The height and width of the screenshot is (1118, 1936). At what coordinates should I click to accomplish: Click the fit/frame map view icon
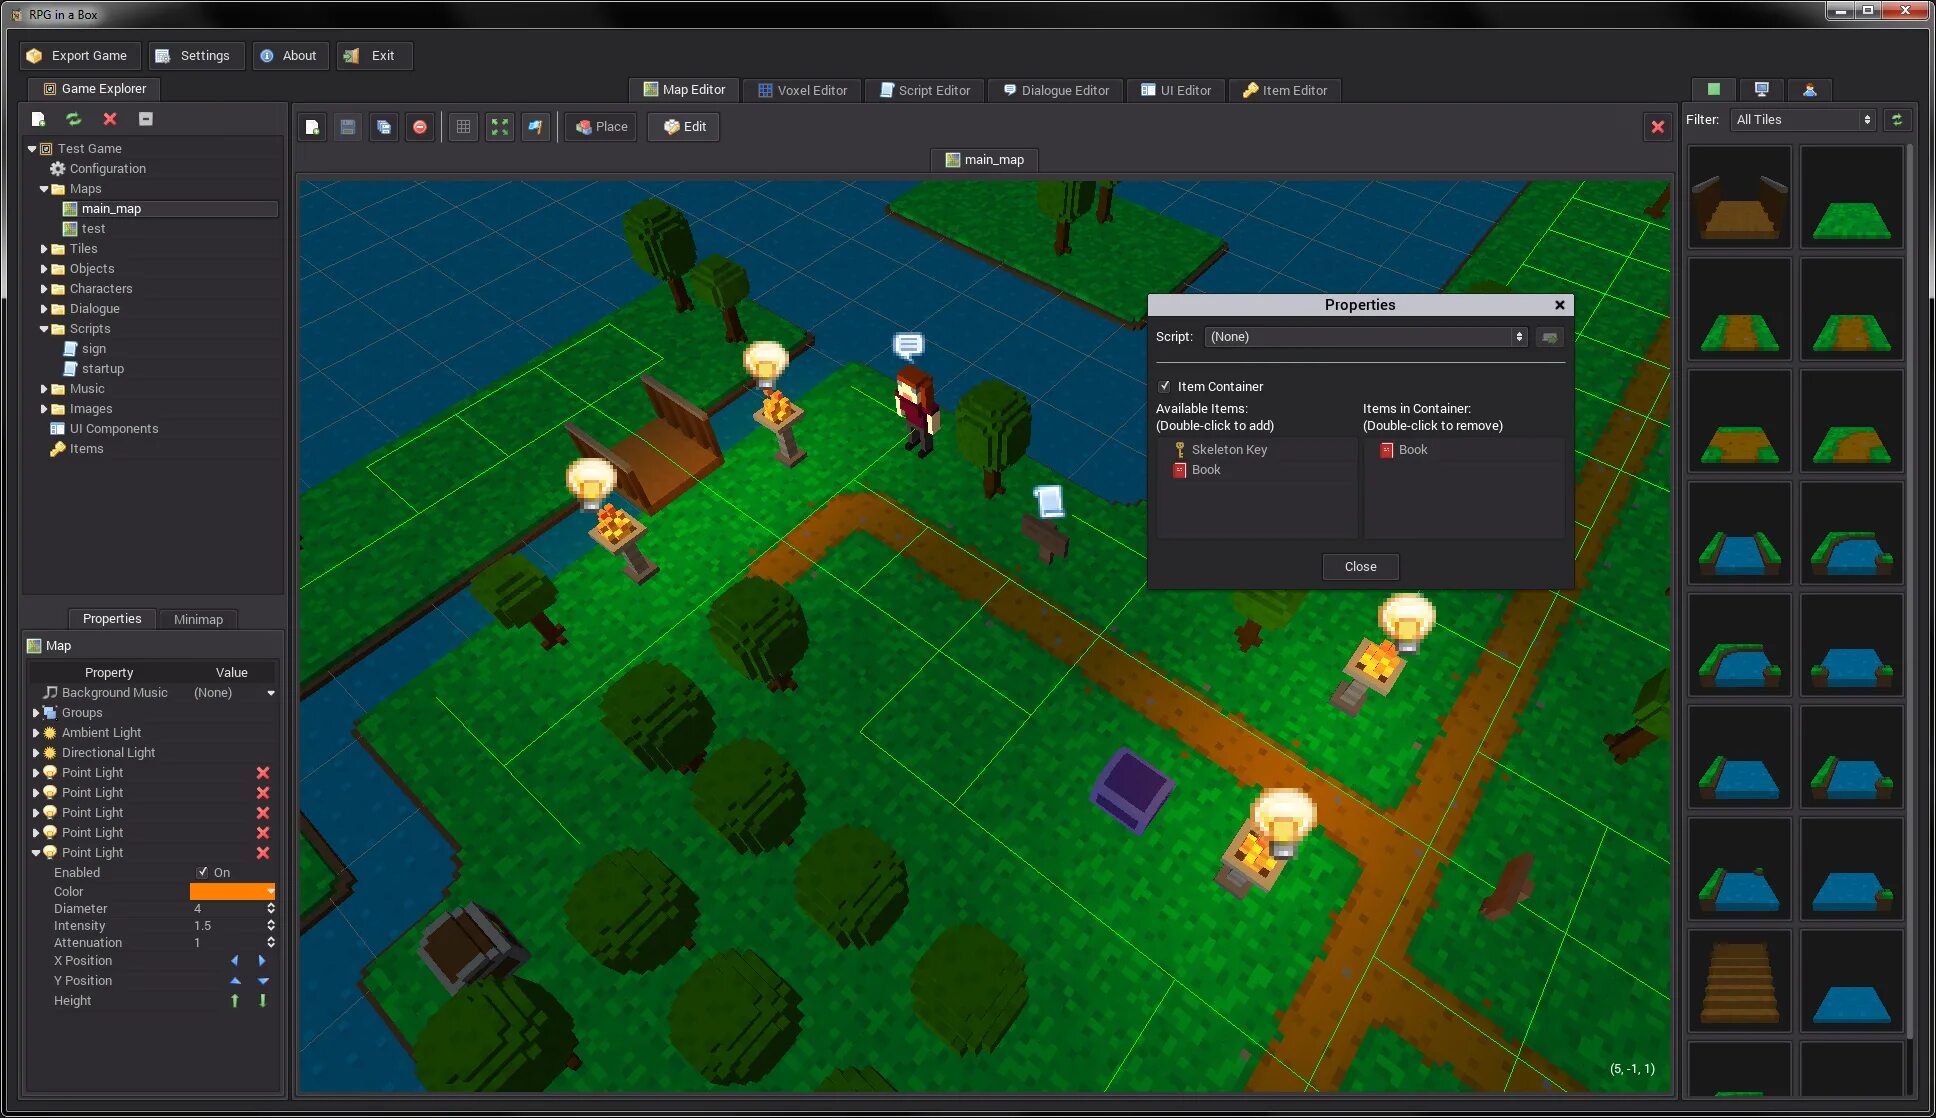(x=498, y=125)
